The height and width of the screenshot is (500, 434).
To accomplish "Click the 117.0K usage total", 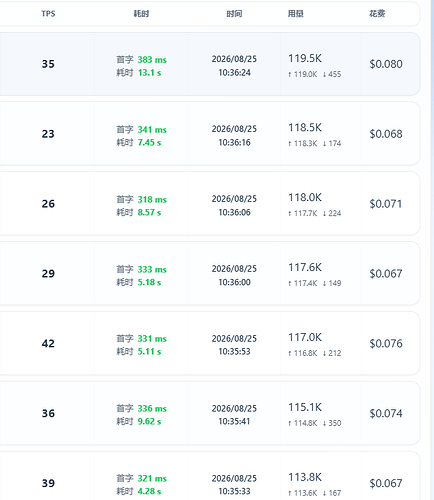I will click(x=305, y=337).
